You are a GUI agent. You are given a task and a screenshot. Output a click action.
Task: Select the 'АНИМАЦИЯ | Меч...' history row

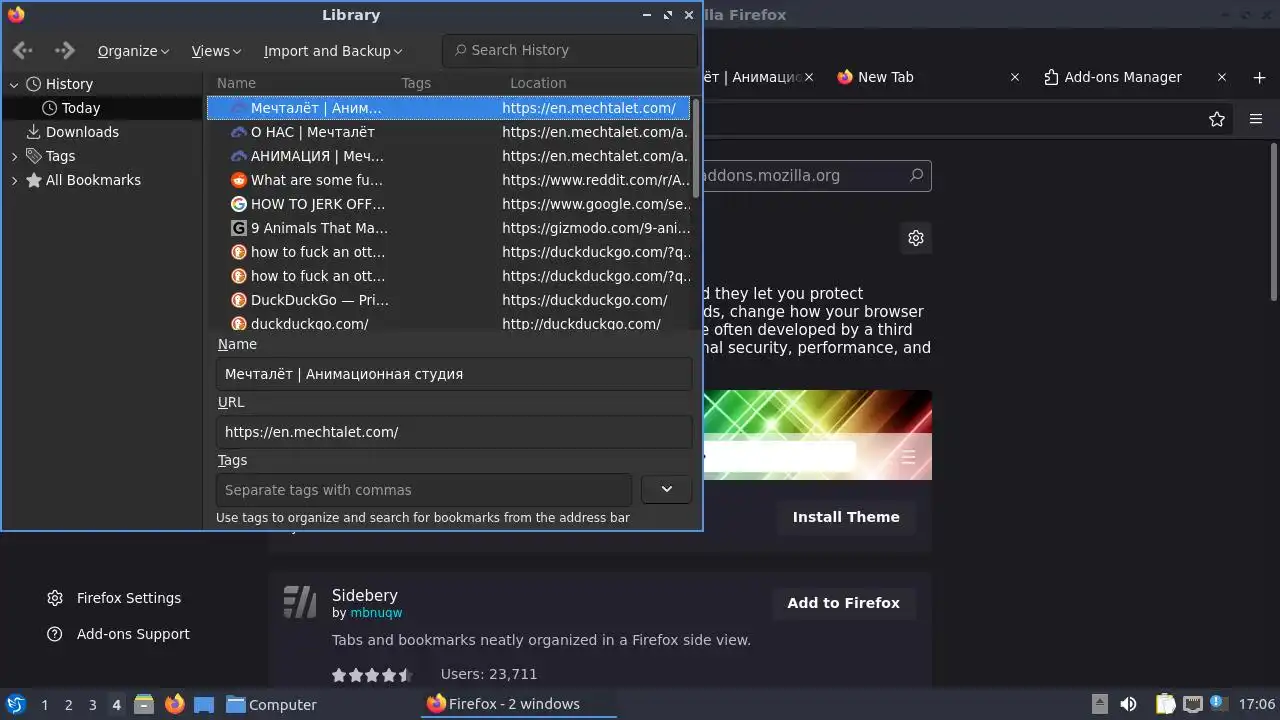pyautogui.click(x=448, y=156)
